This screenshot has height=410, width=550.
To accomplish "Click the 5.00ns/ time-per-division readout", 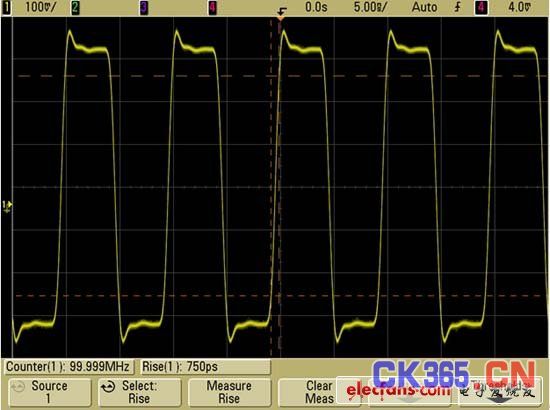I will coord(370,7).
